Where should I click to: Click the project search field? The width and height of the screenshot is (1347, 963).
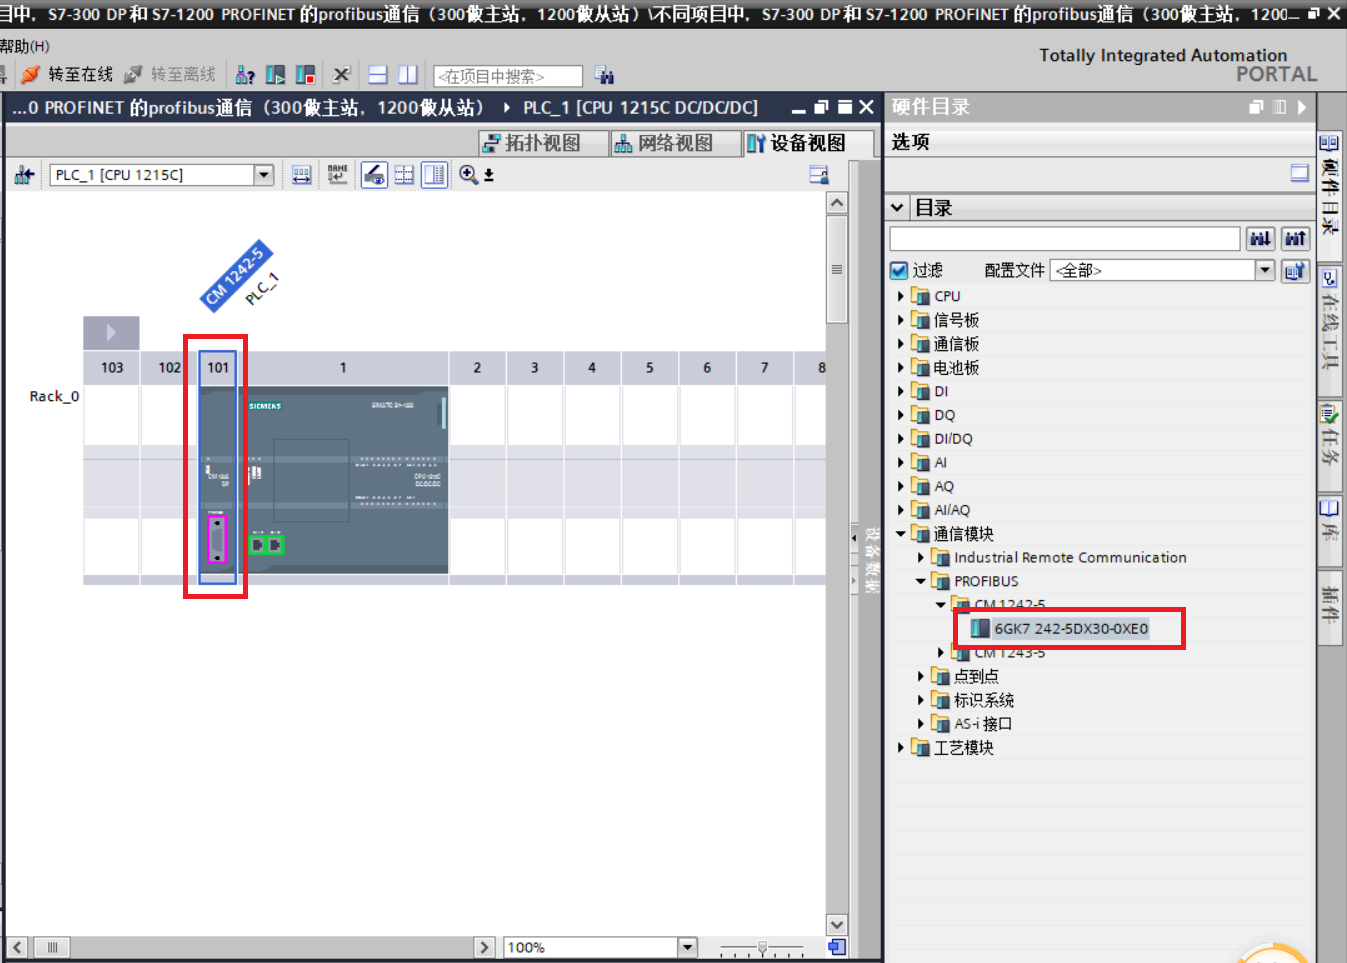[508, 76]
